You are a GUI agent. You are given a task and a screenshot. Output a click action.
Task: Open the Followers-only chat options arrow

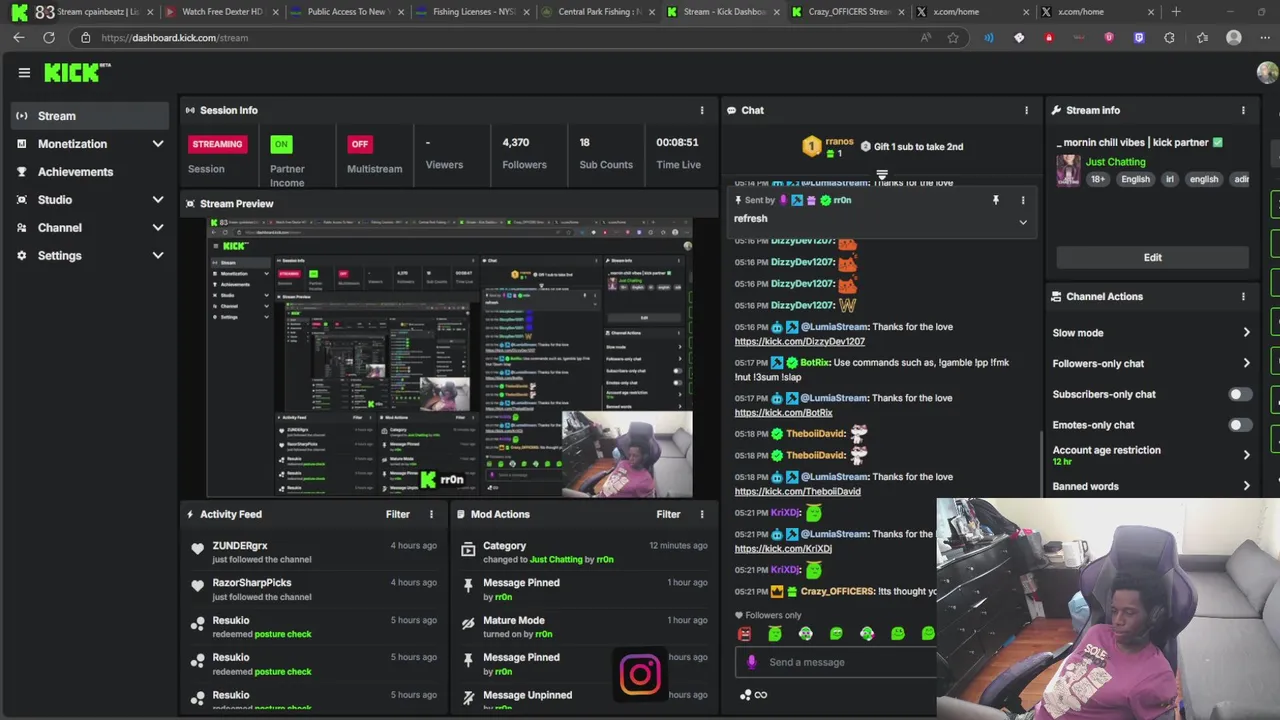pyautogui.click(x=1246, y=363)
